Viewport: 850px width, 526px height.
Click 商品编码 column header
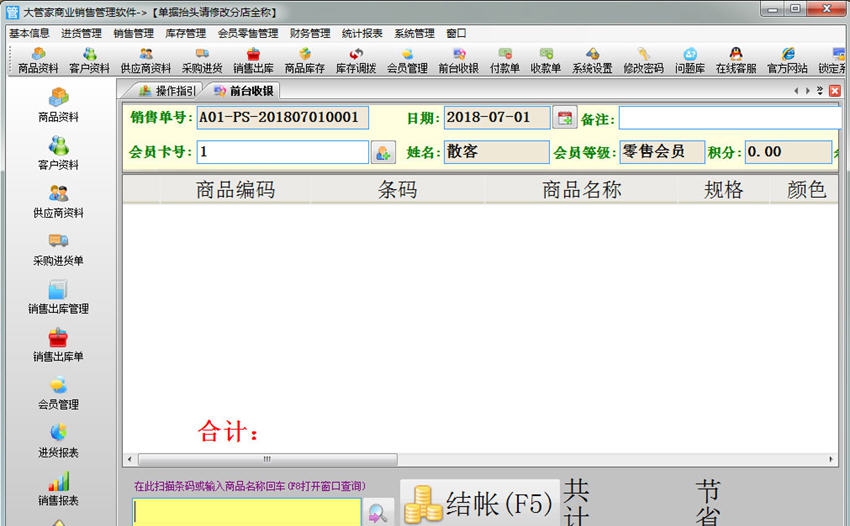tap(235, 190)
